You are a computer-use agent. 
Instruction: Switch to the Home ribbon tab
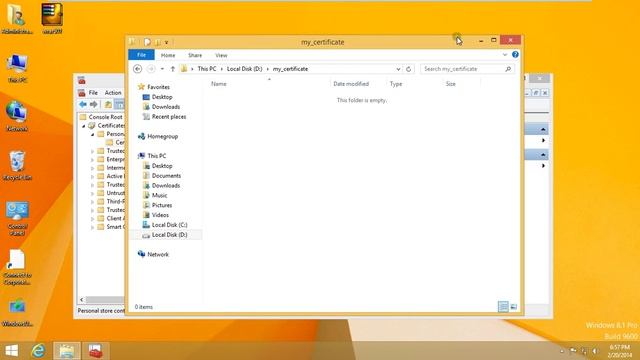tap(168, 55)
